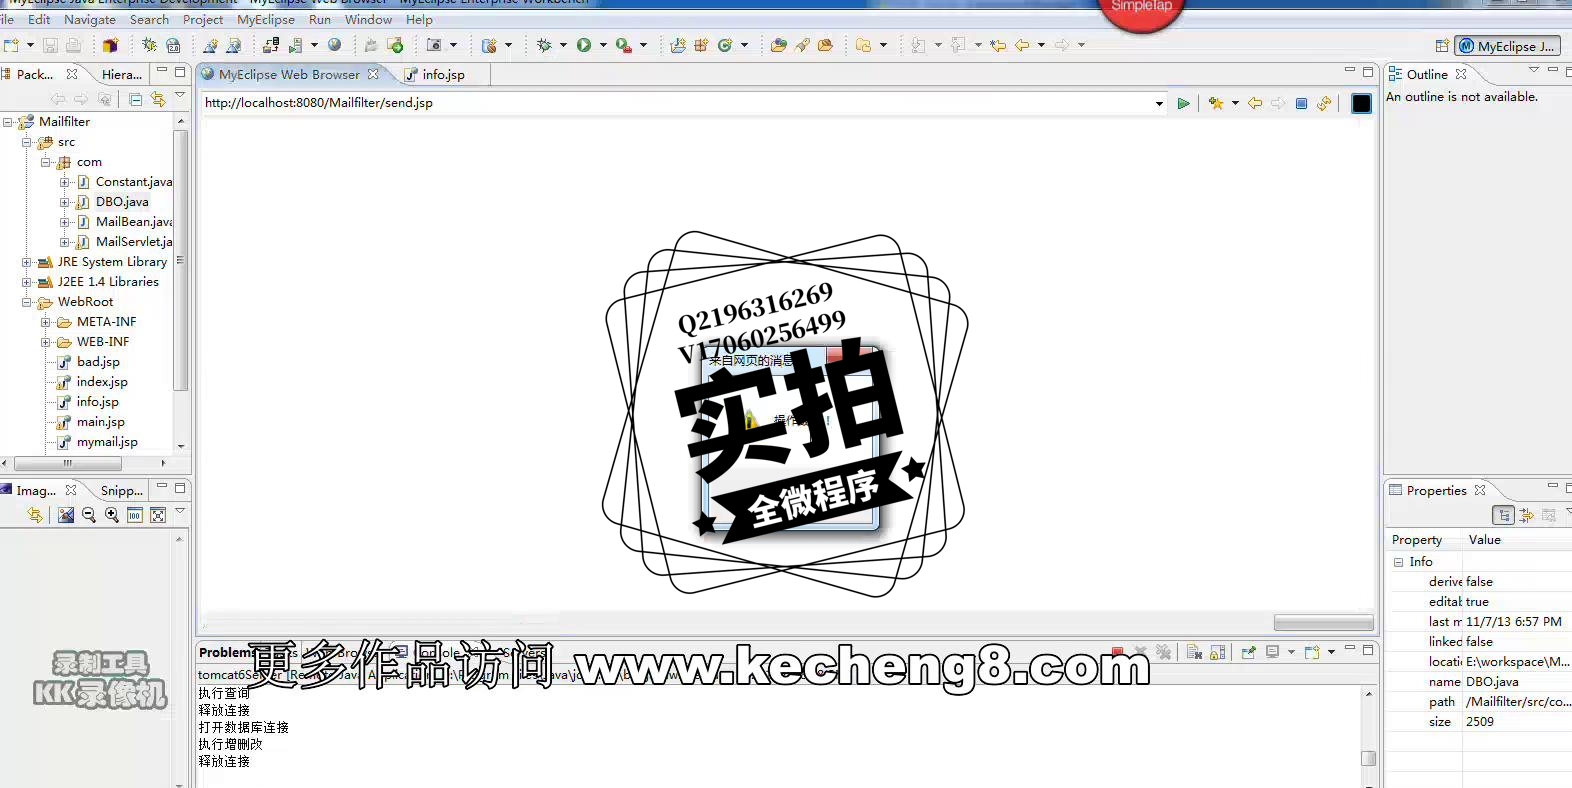Image resolution: width=1572 pixels, height=788 pixels.
Task: Click the black square icon in browser toolbar
Action: coord(1361,103)
